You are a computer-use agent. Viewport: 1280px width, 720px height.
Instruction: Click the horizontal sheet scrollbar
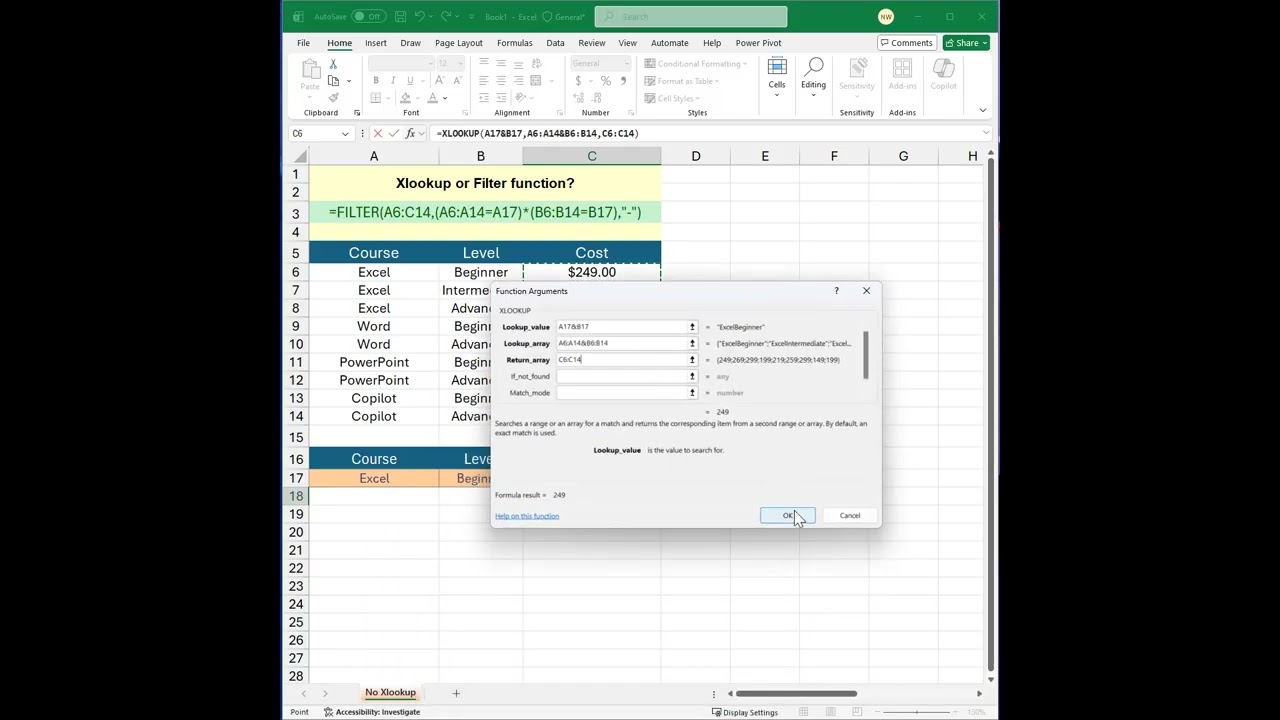tap(797, 693)
